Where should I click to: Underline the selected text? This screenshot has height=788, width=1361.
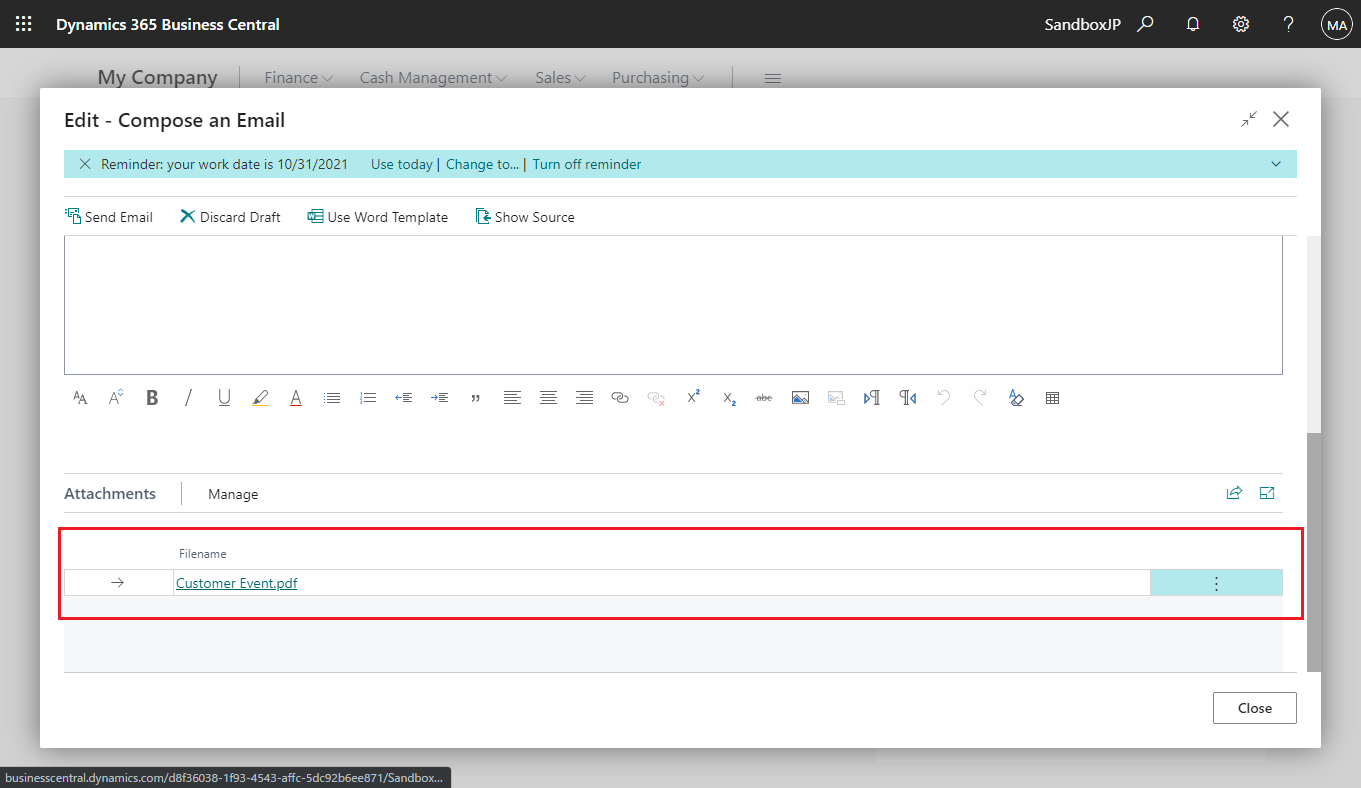click(224, 397)
